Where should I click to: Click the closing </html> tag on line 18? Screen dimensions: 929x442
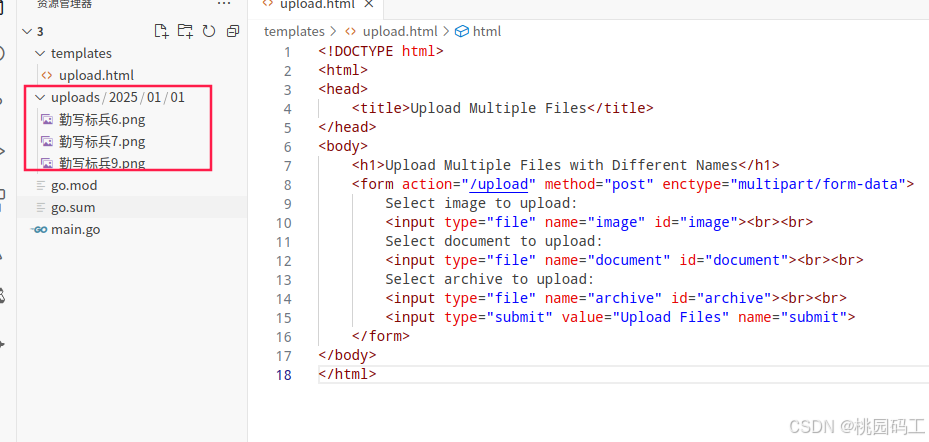[347, 374]
